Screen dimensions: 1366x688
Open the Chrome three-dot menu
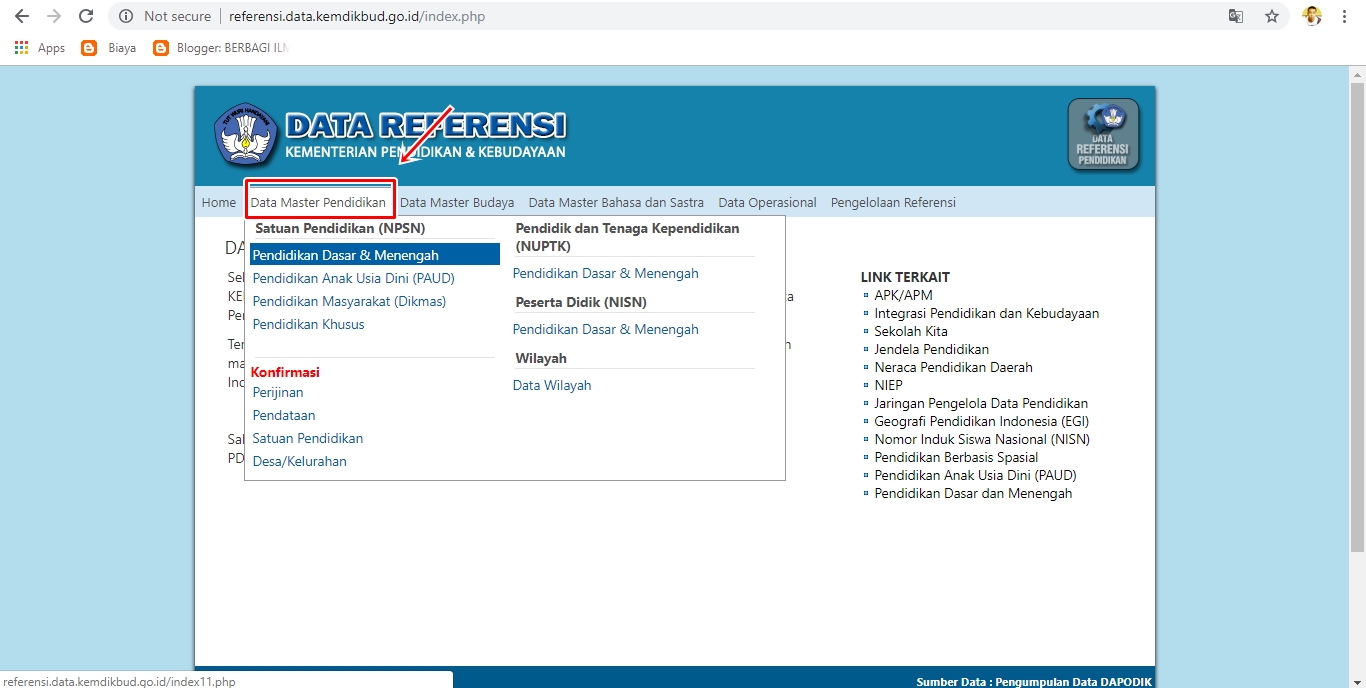(1344, 16)
